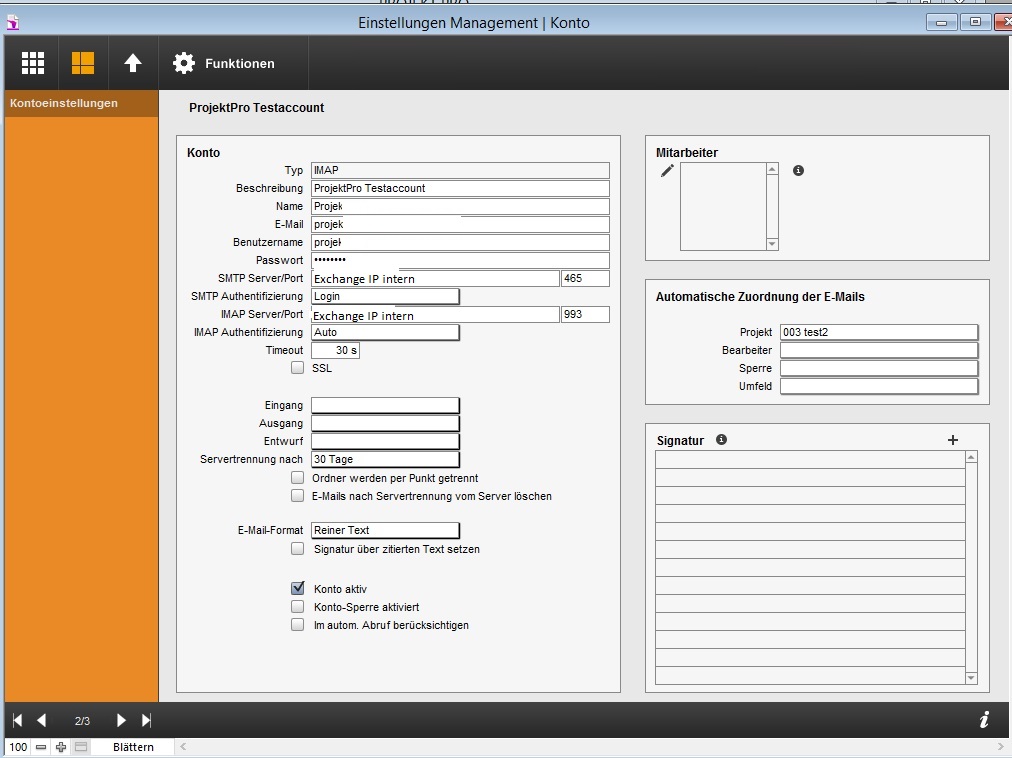Open Servertrennung nach 30 Tage dropdown
This screenshot has height=758, width=1012.
(x=385, y=459)
